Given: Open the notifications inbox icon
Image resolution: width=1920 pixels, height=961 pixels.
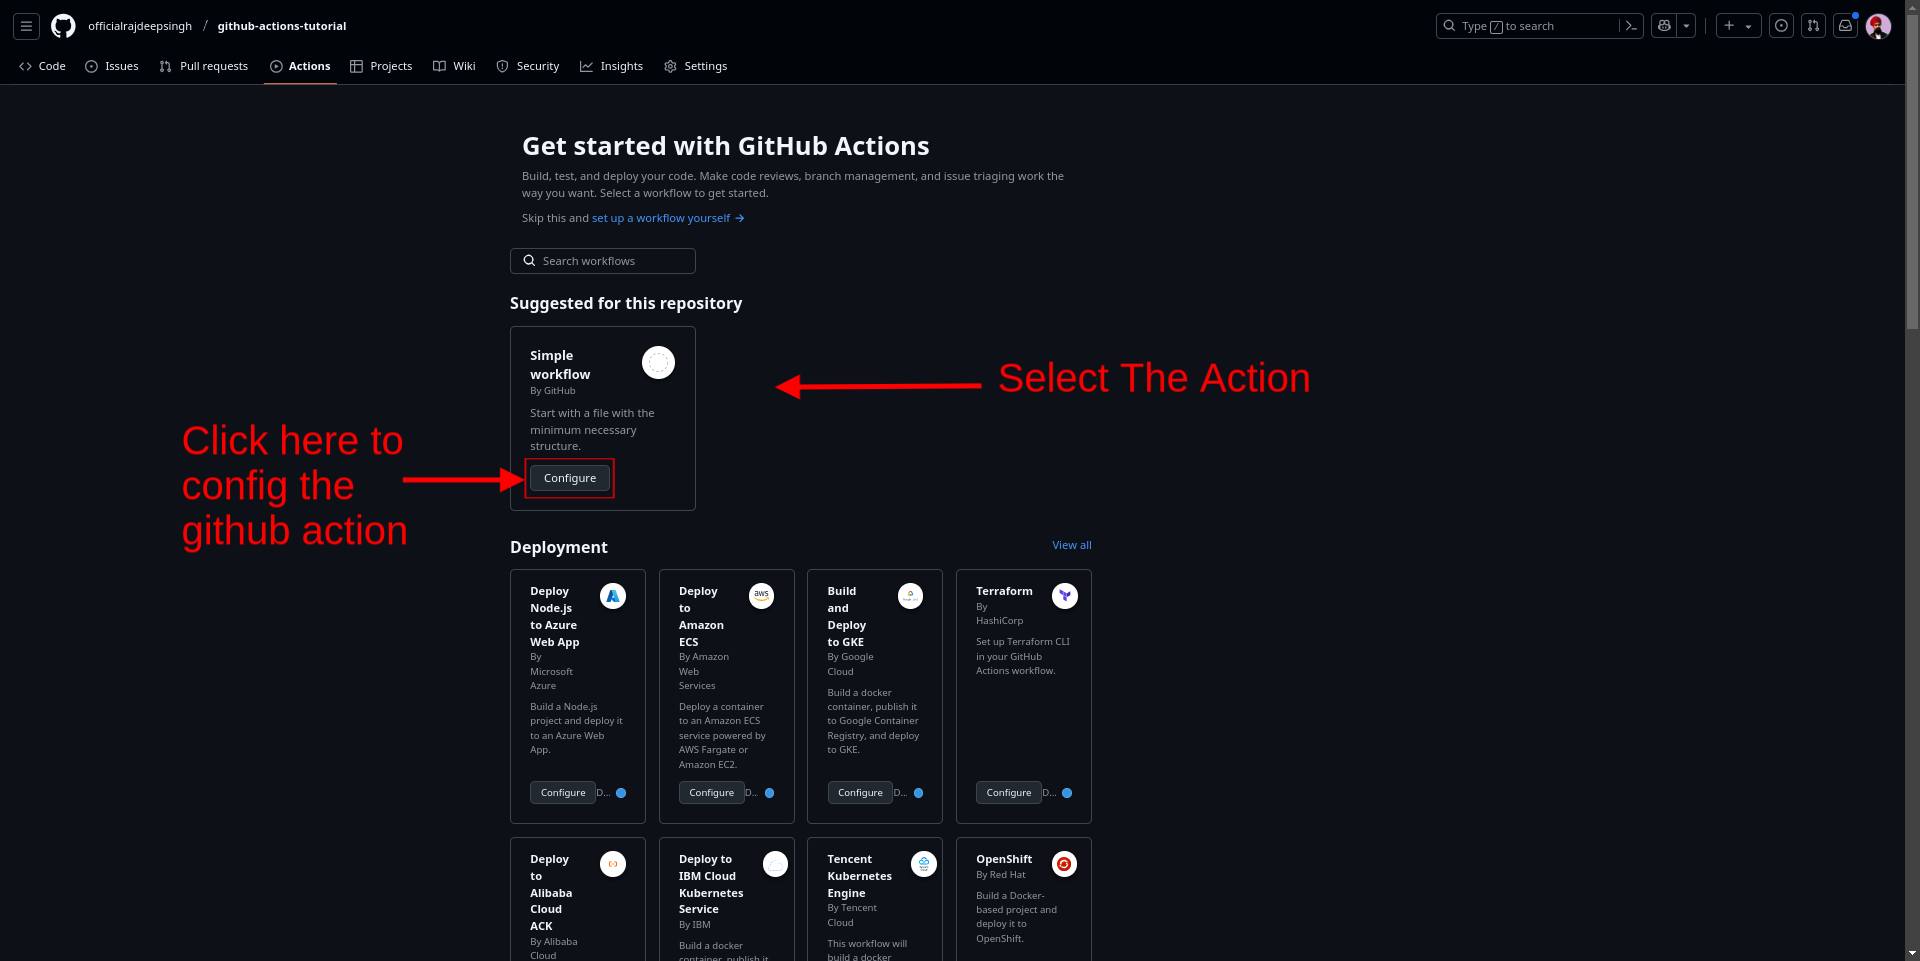Looking at the screenshot, I should (1846, 26).
